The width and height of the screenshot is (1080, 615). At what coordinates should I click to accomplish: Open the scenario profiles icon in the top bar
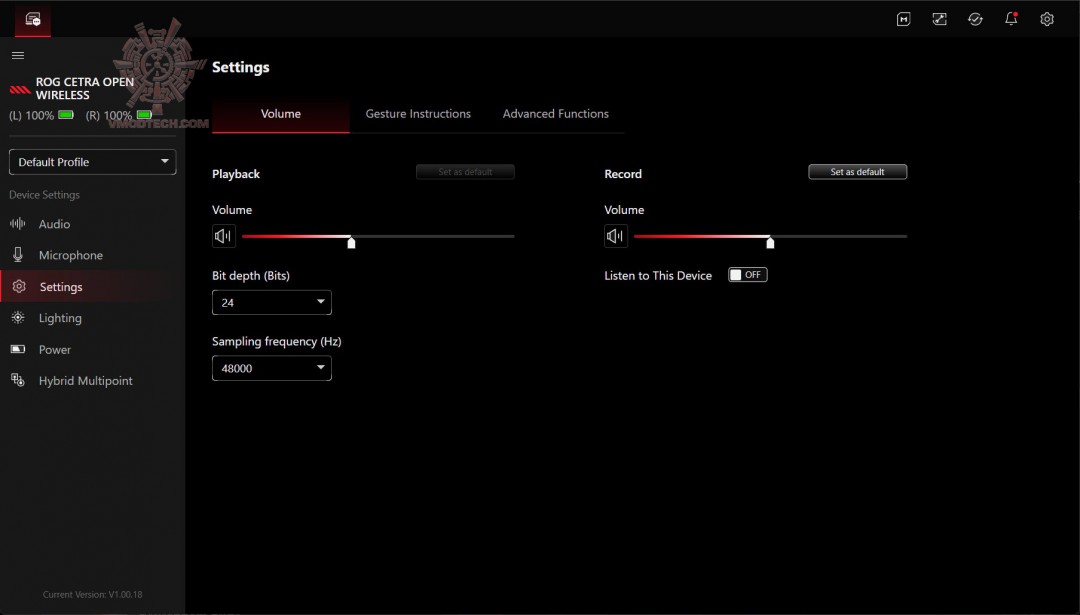pos(939,19)
